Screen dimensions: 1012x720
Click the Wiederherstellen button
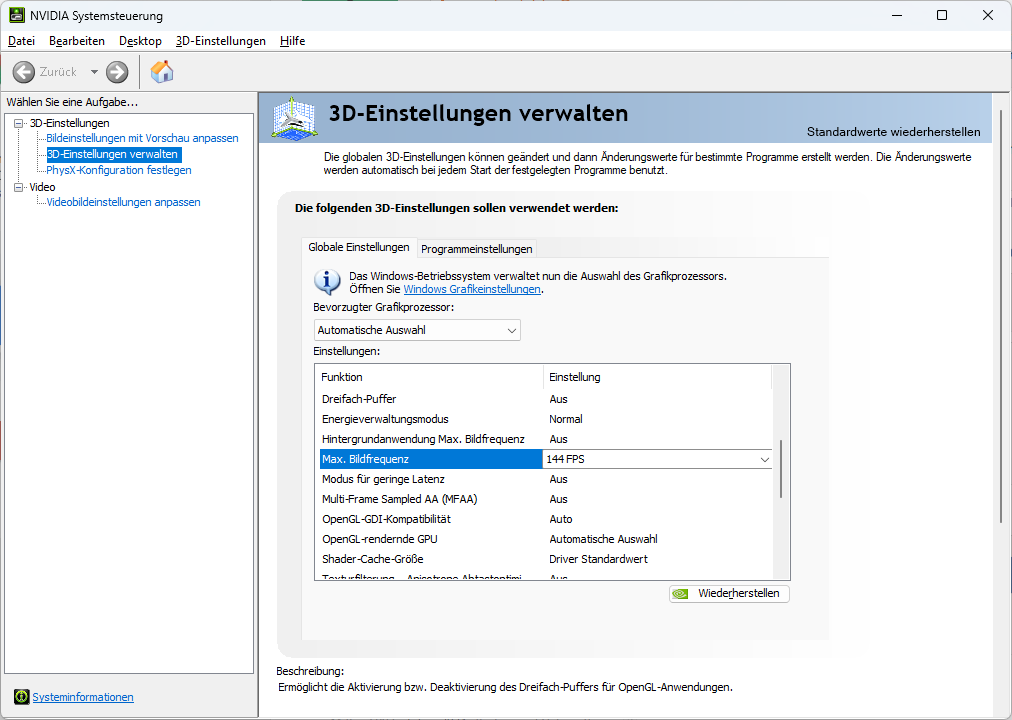[x=729, y=594]
